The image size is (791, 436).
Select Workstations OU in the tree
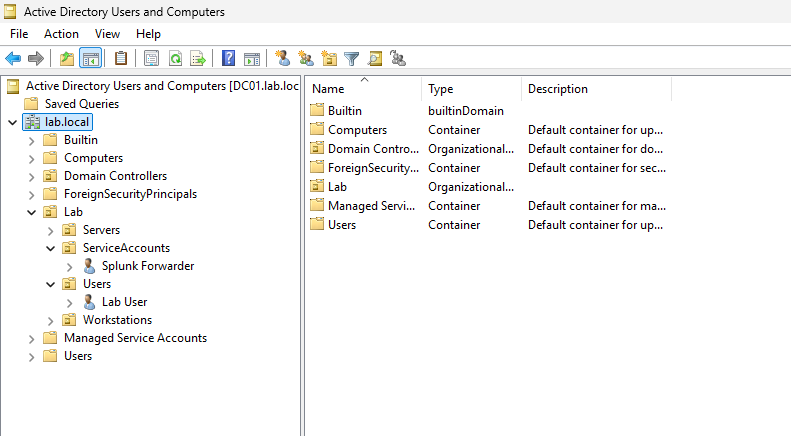[x=118, y=320]
